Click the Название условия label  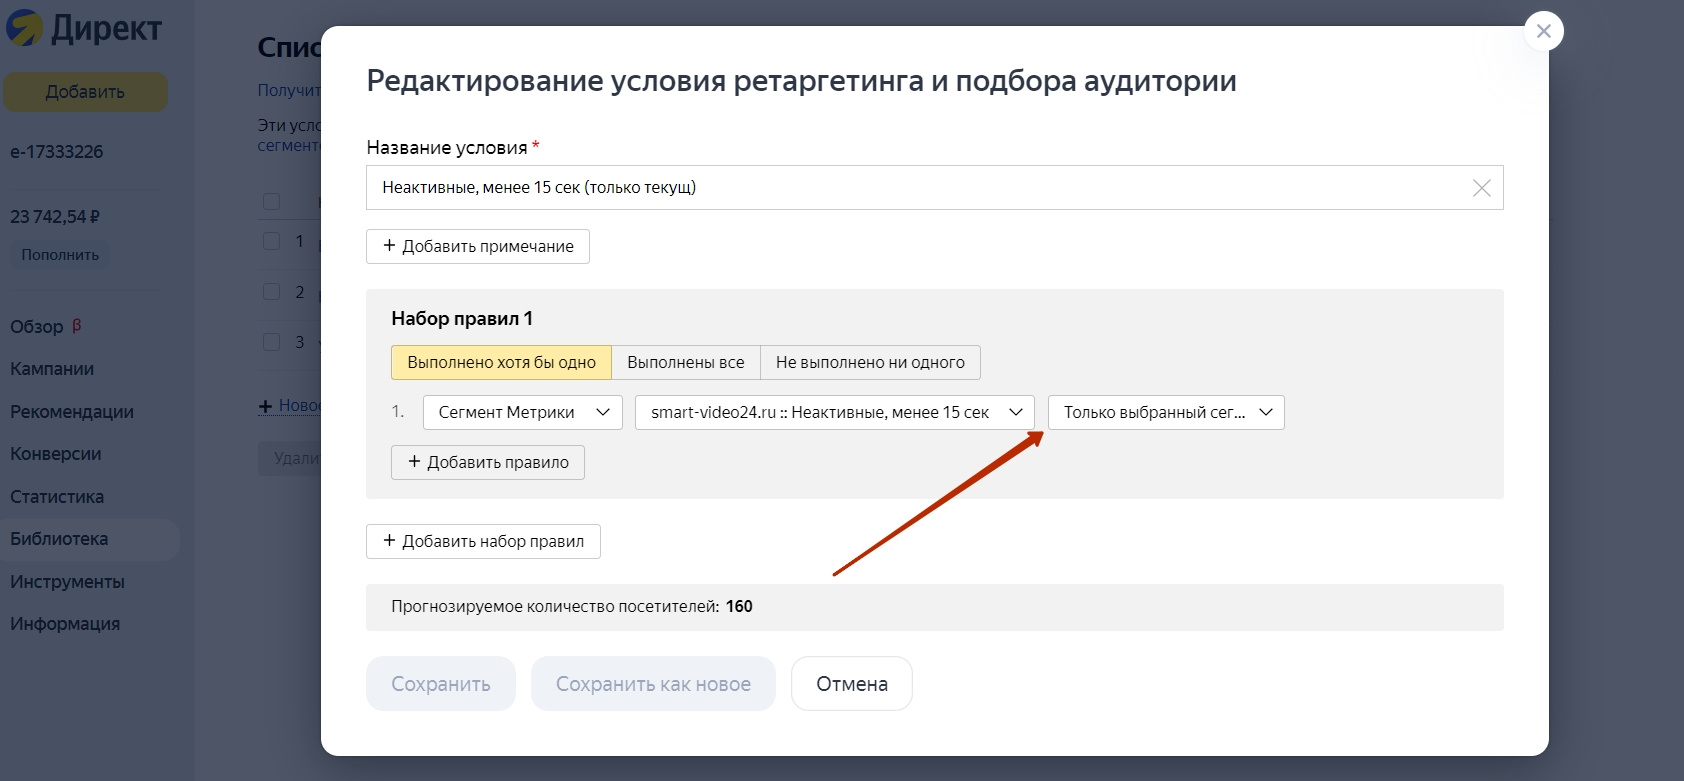[x=447, y=148]
